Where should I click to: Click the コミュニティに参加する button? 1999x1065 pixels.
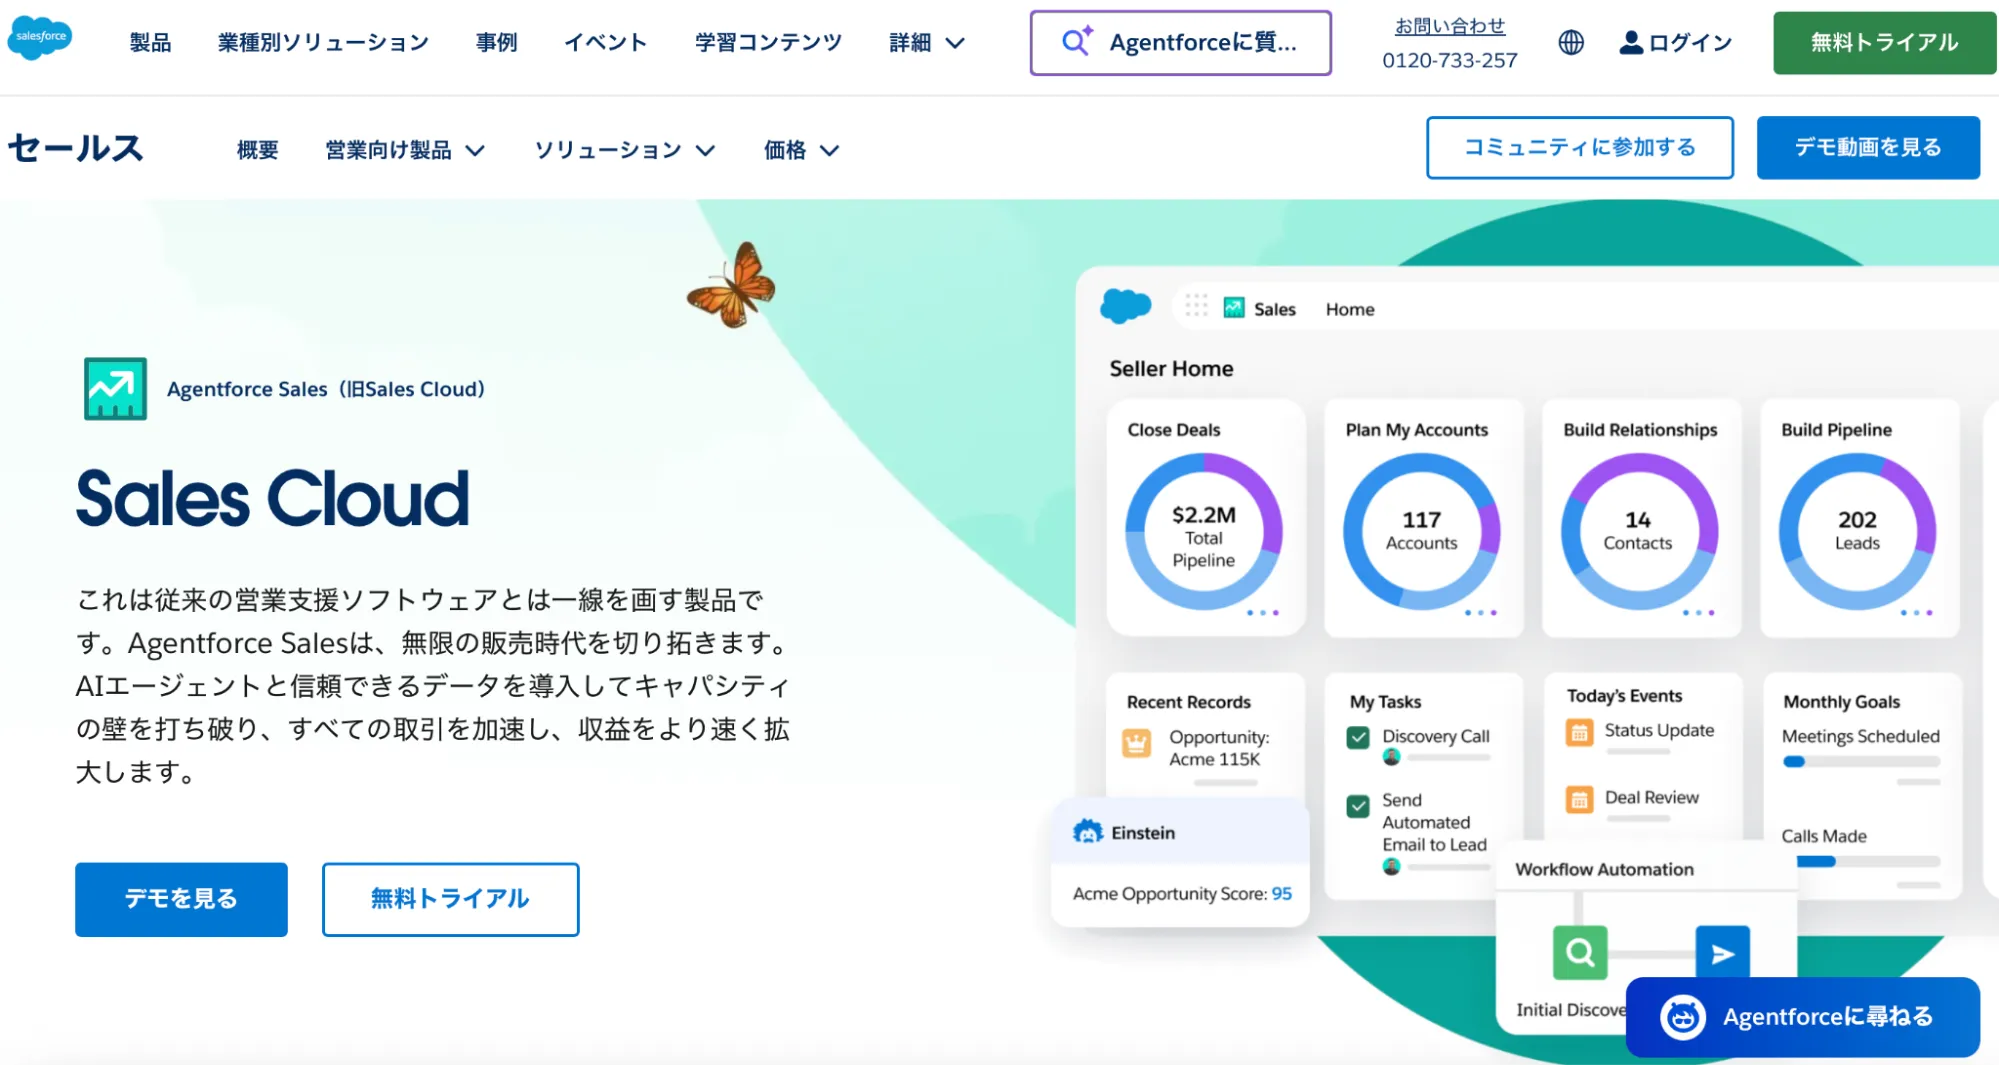pyautogui.click(x=1578, y=147)
